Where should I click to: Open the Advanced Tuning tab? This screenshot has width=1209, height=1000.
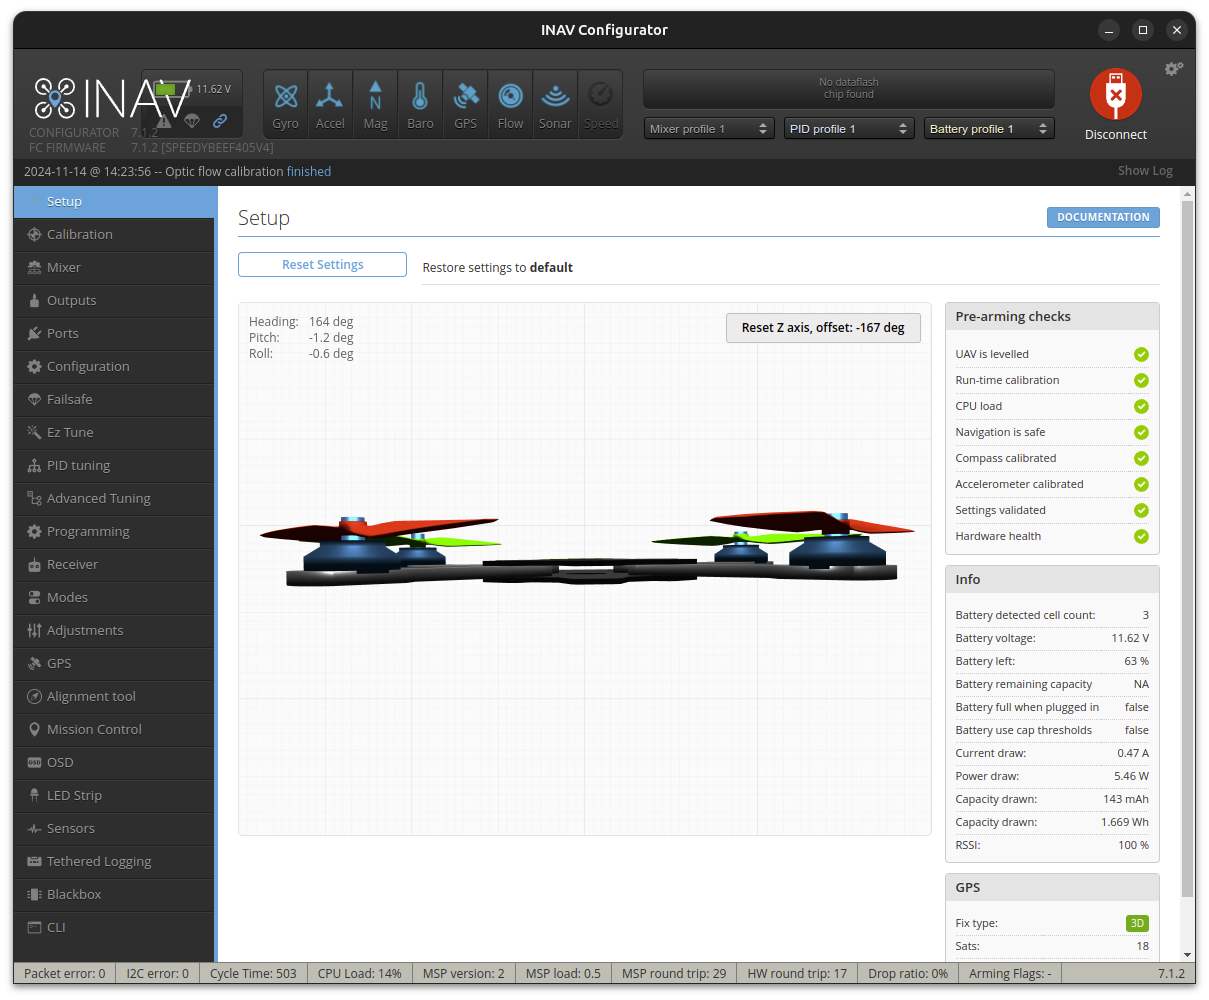click(114, 498)
